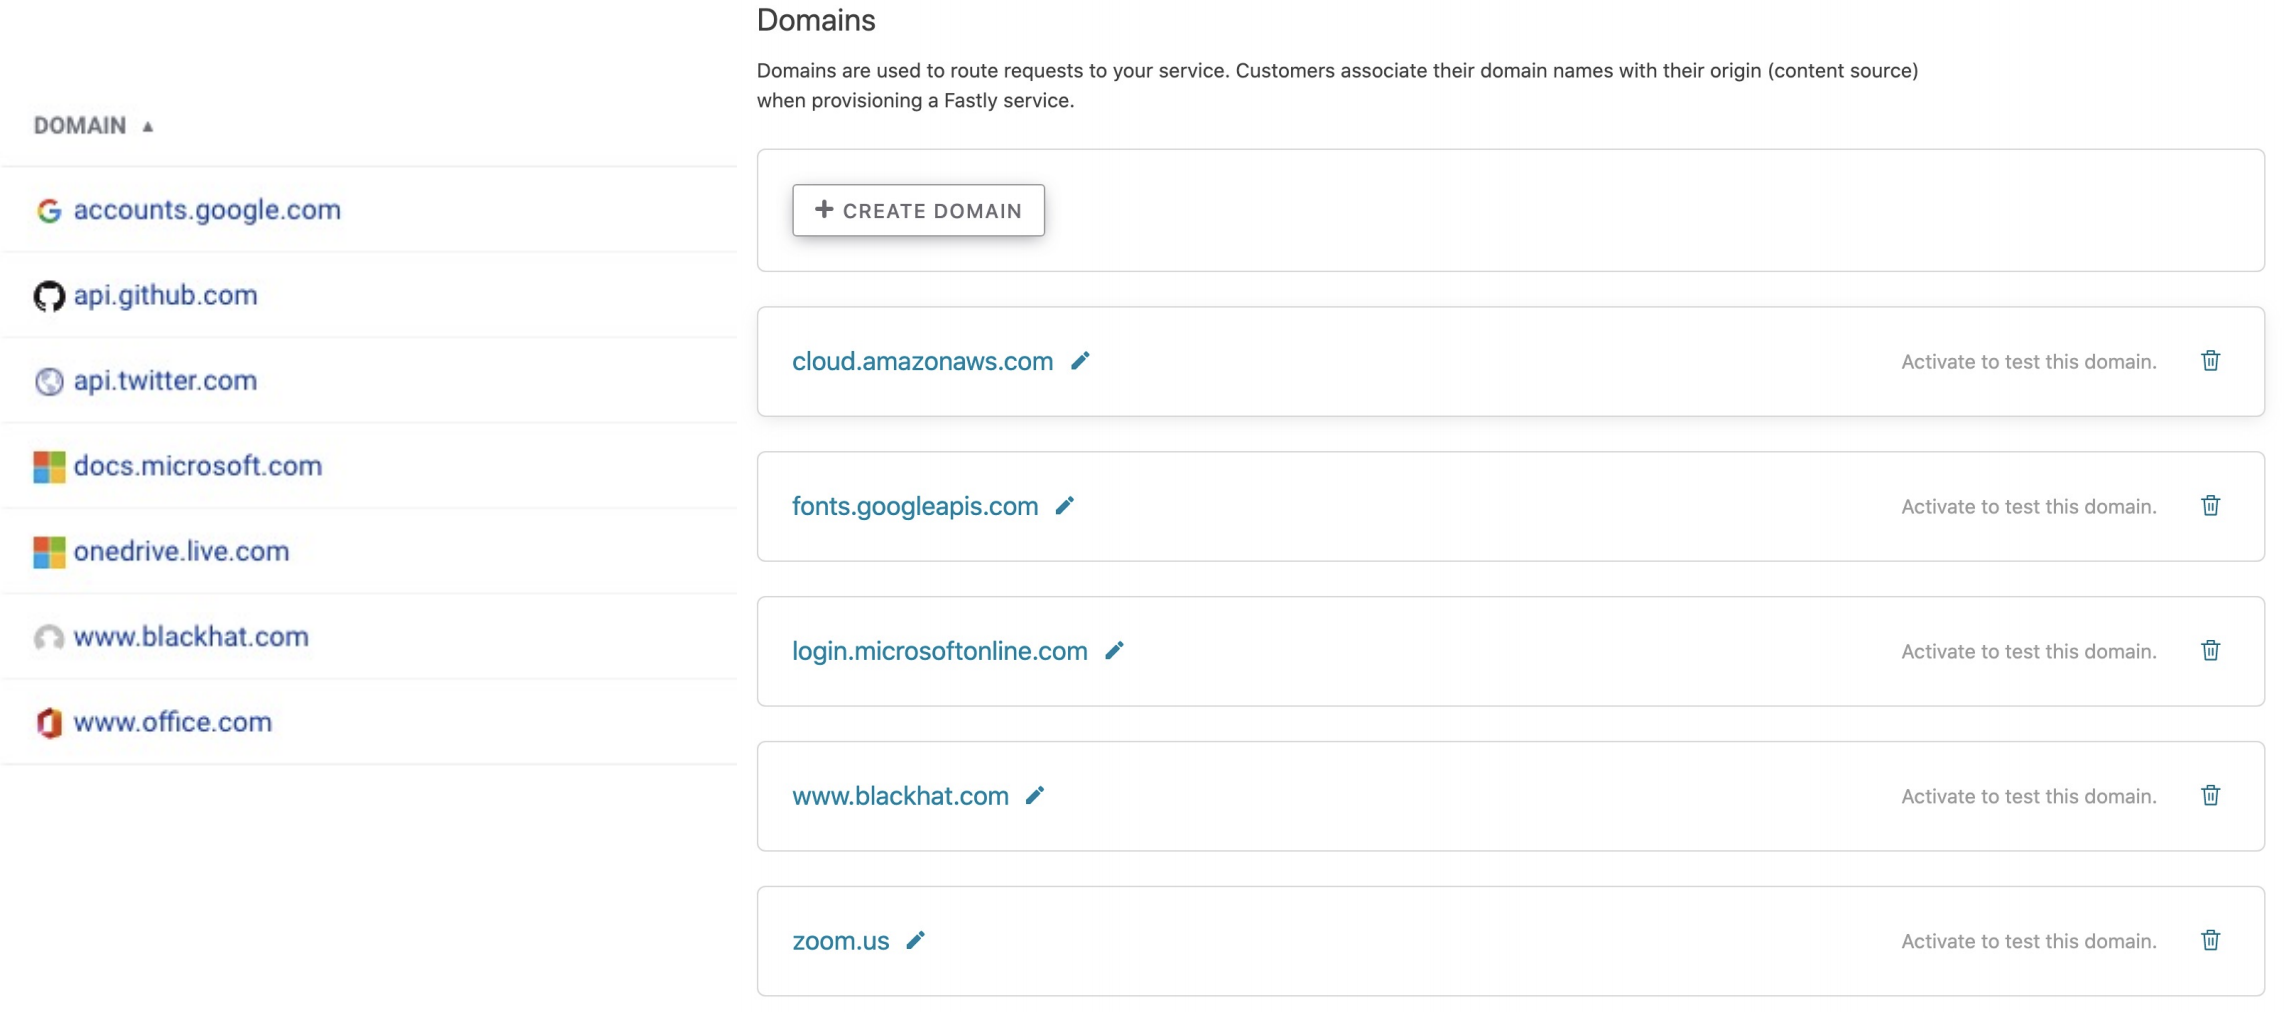The width and height of the screenshot is (2292, 1012).
Task: Delete www.blackhat.com with the trash icon
Action: coord(2210,796)
